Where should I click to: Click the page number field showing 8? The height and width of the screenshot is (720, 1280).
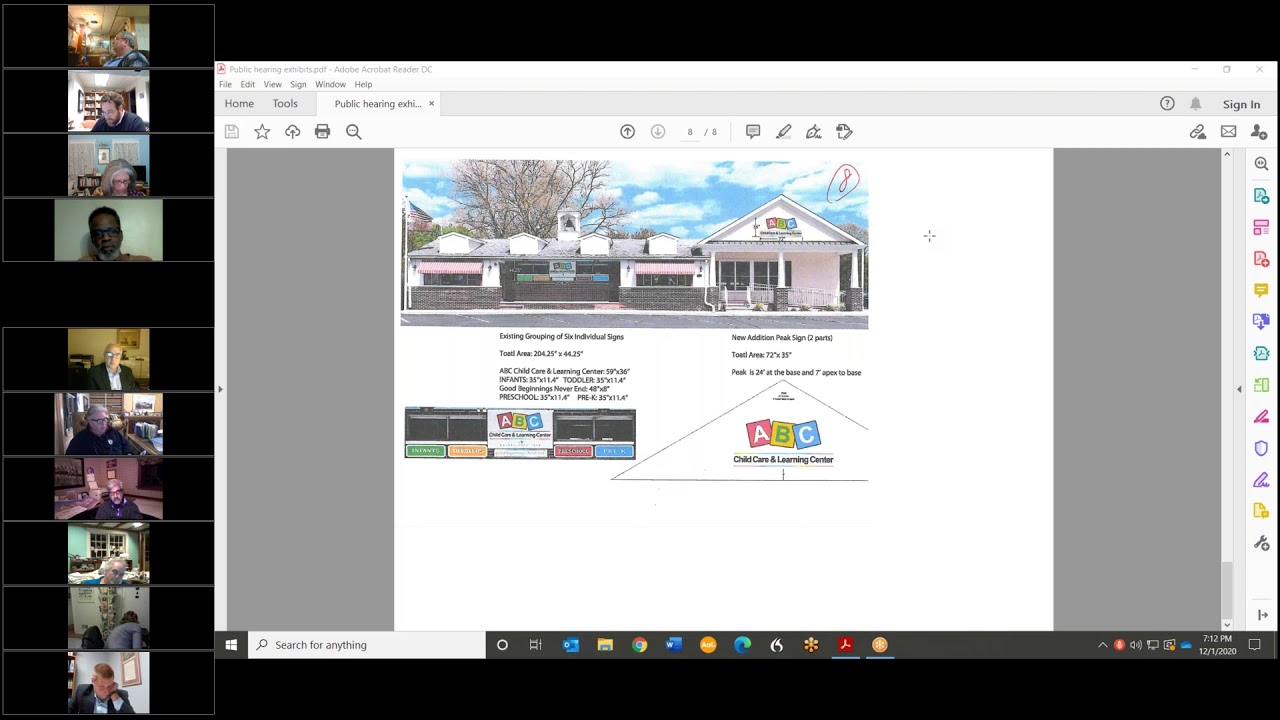click(690, 132)
